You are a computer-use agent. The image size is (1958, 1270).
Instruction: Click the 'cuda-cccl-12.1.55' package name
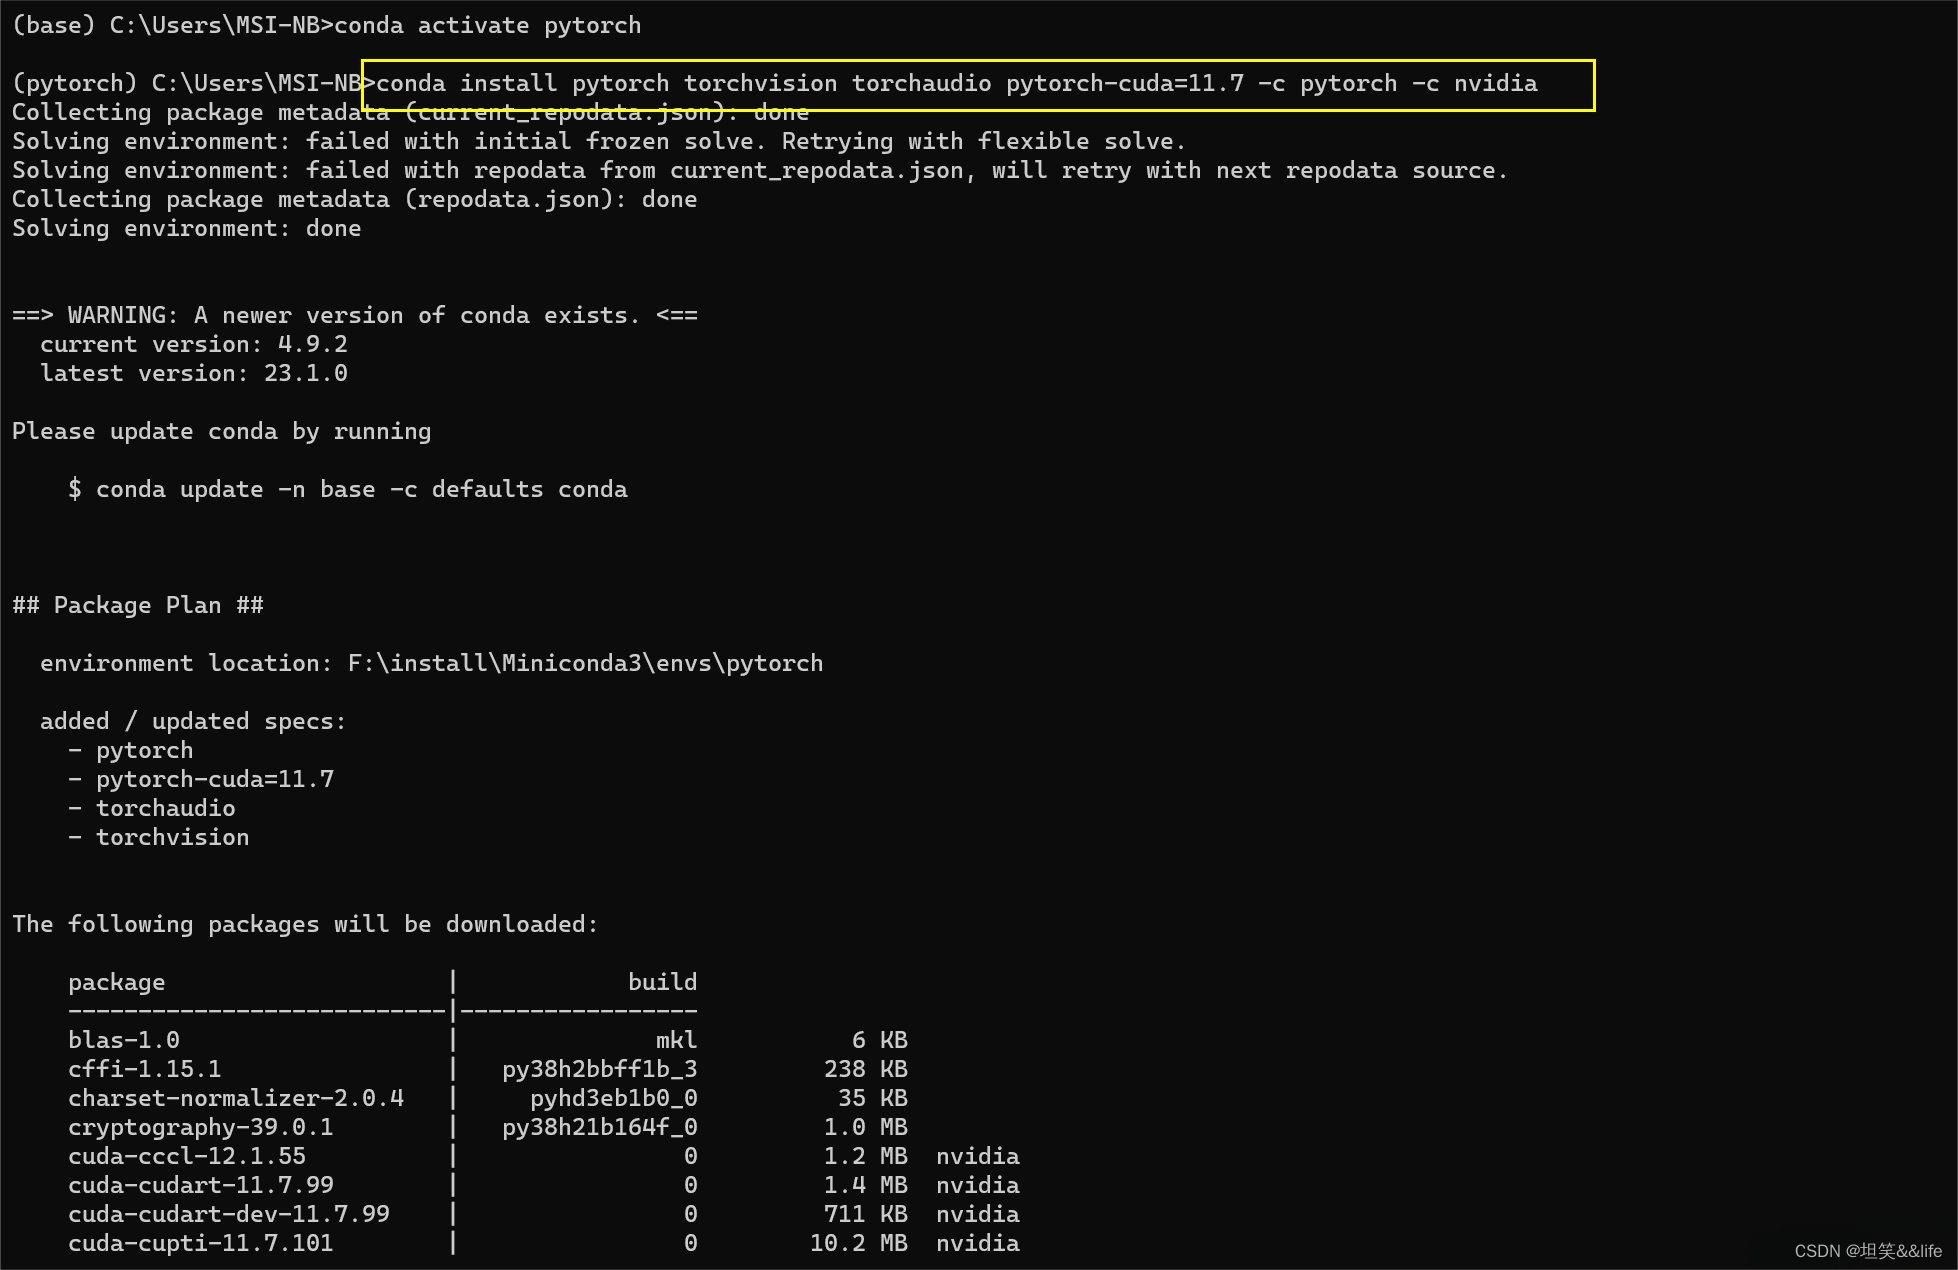187,1156
